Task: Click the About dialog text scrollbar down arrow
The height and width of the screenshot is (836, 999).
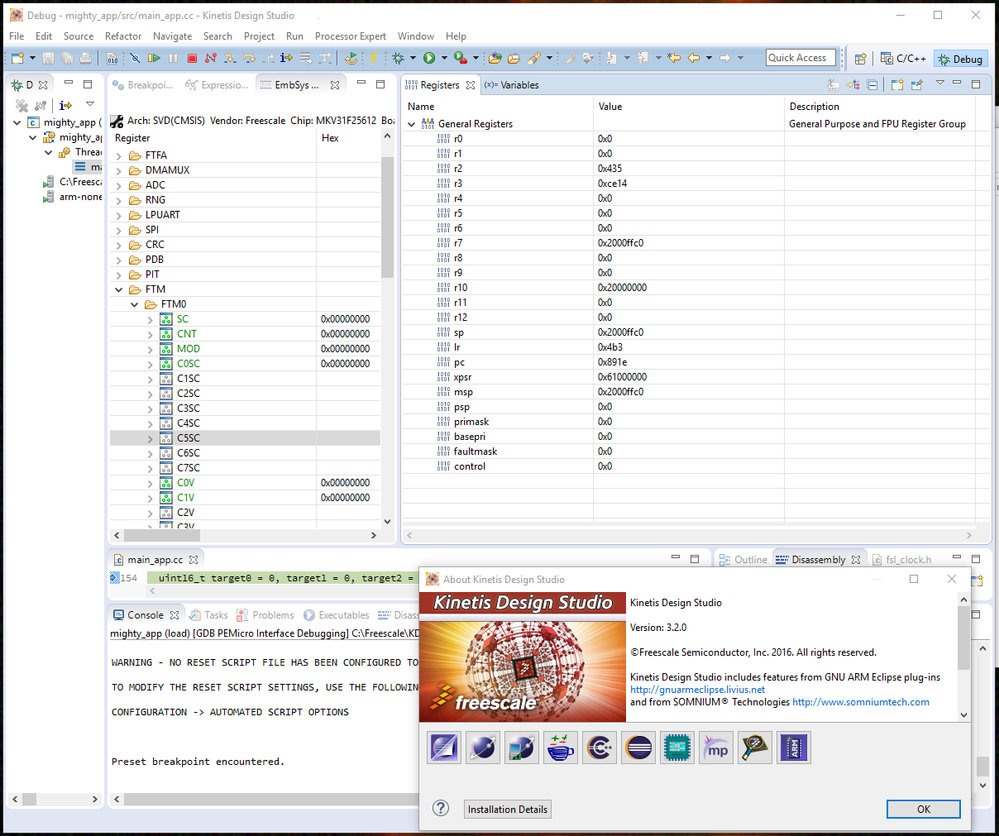Action: [x=963, y=715]
